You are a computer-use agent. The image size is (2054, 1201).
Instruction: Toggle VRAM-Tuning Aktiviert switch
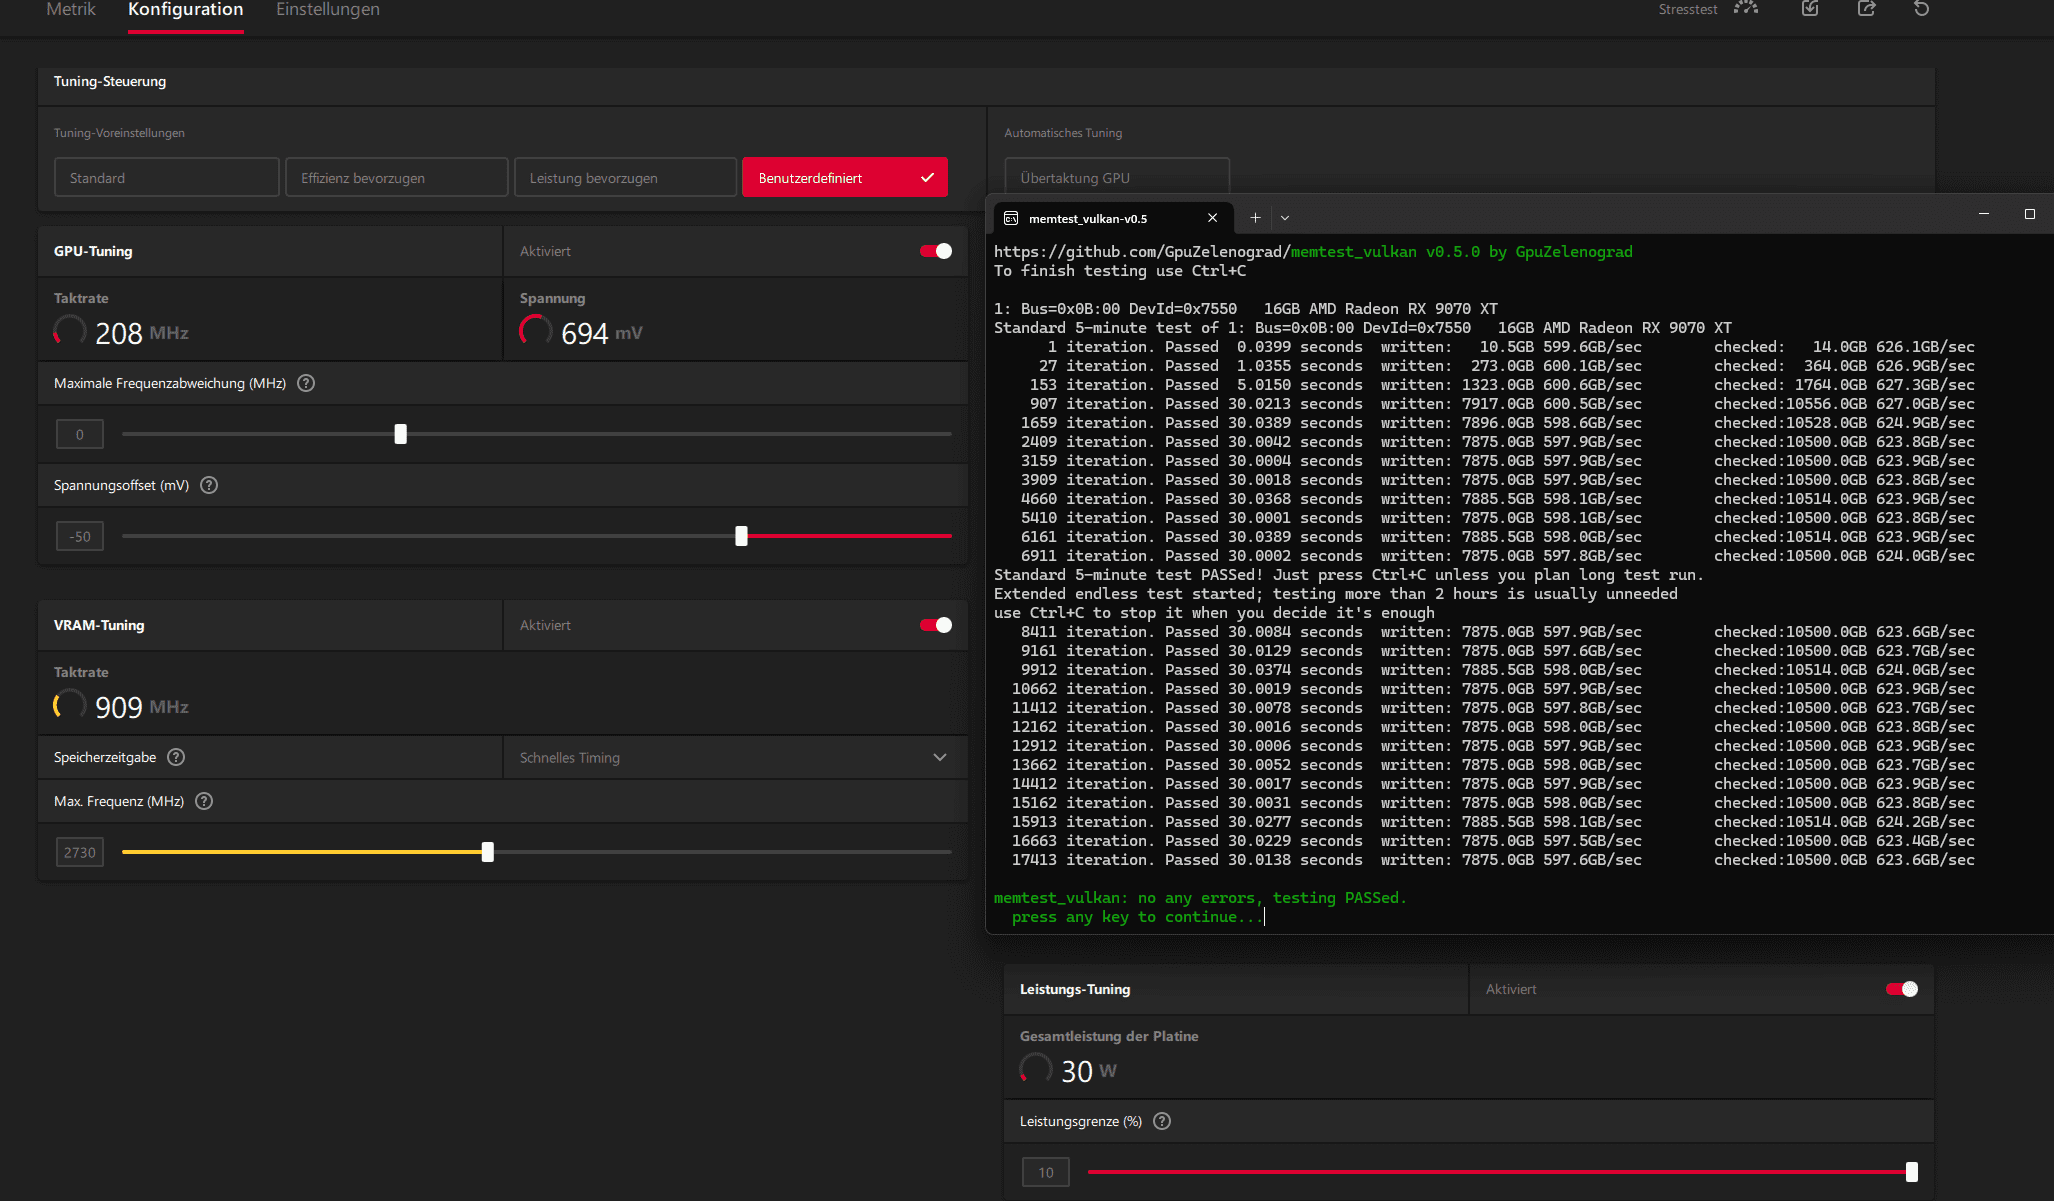pos(936,625)
